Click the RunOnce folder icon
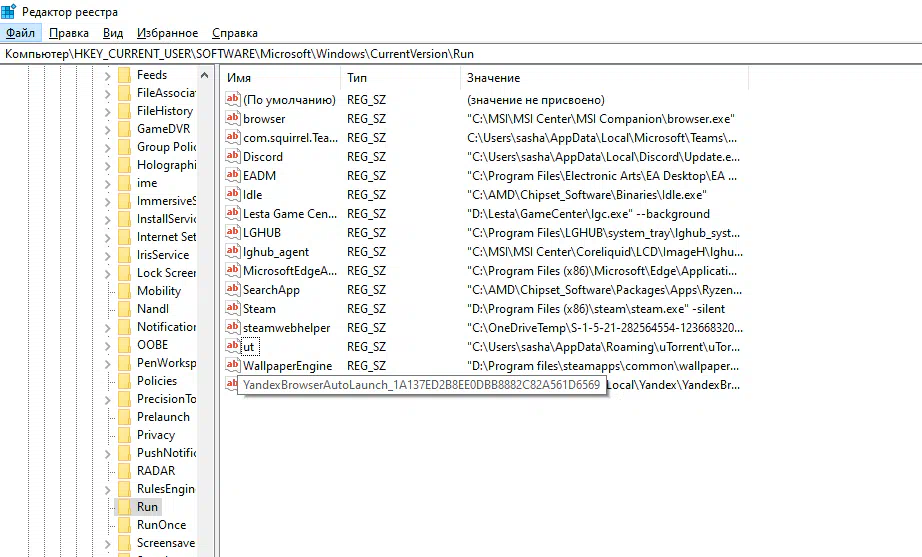This screenshot has height=557, width=922. point(124,525)
